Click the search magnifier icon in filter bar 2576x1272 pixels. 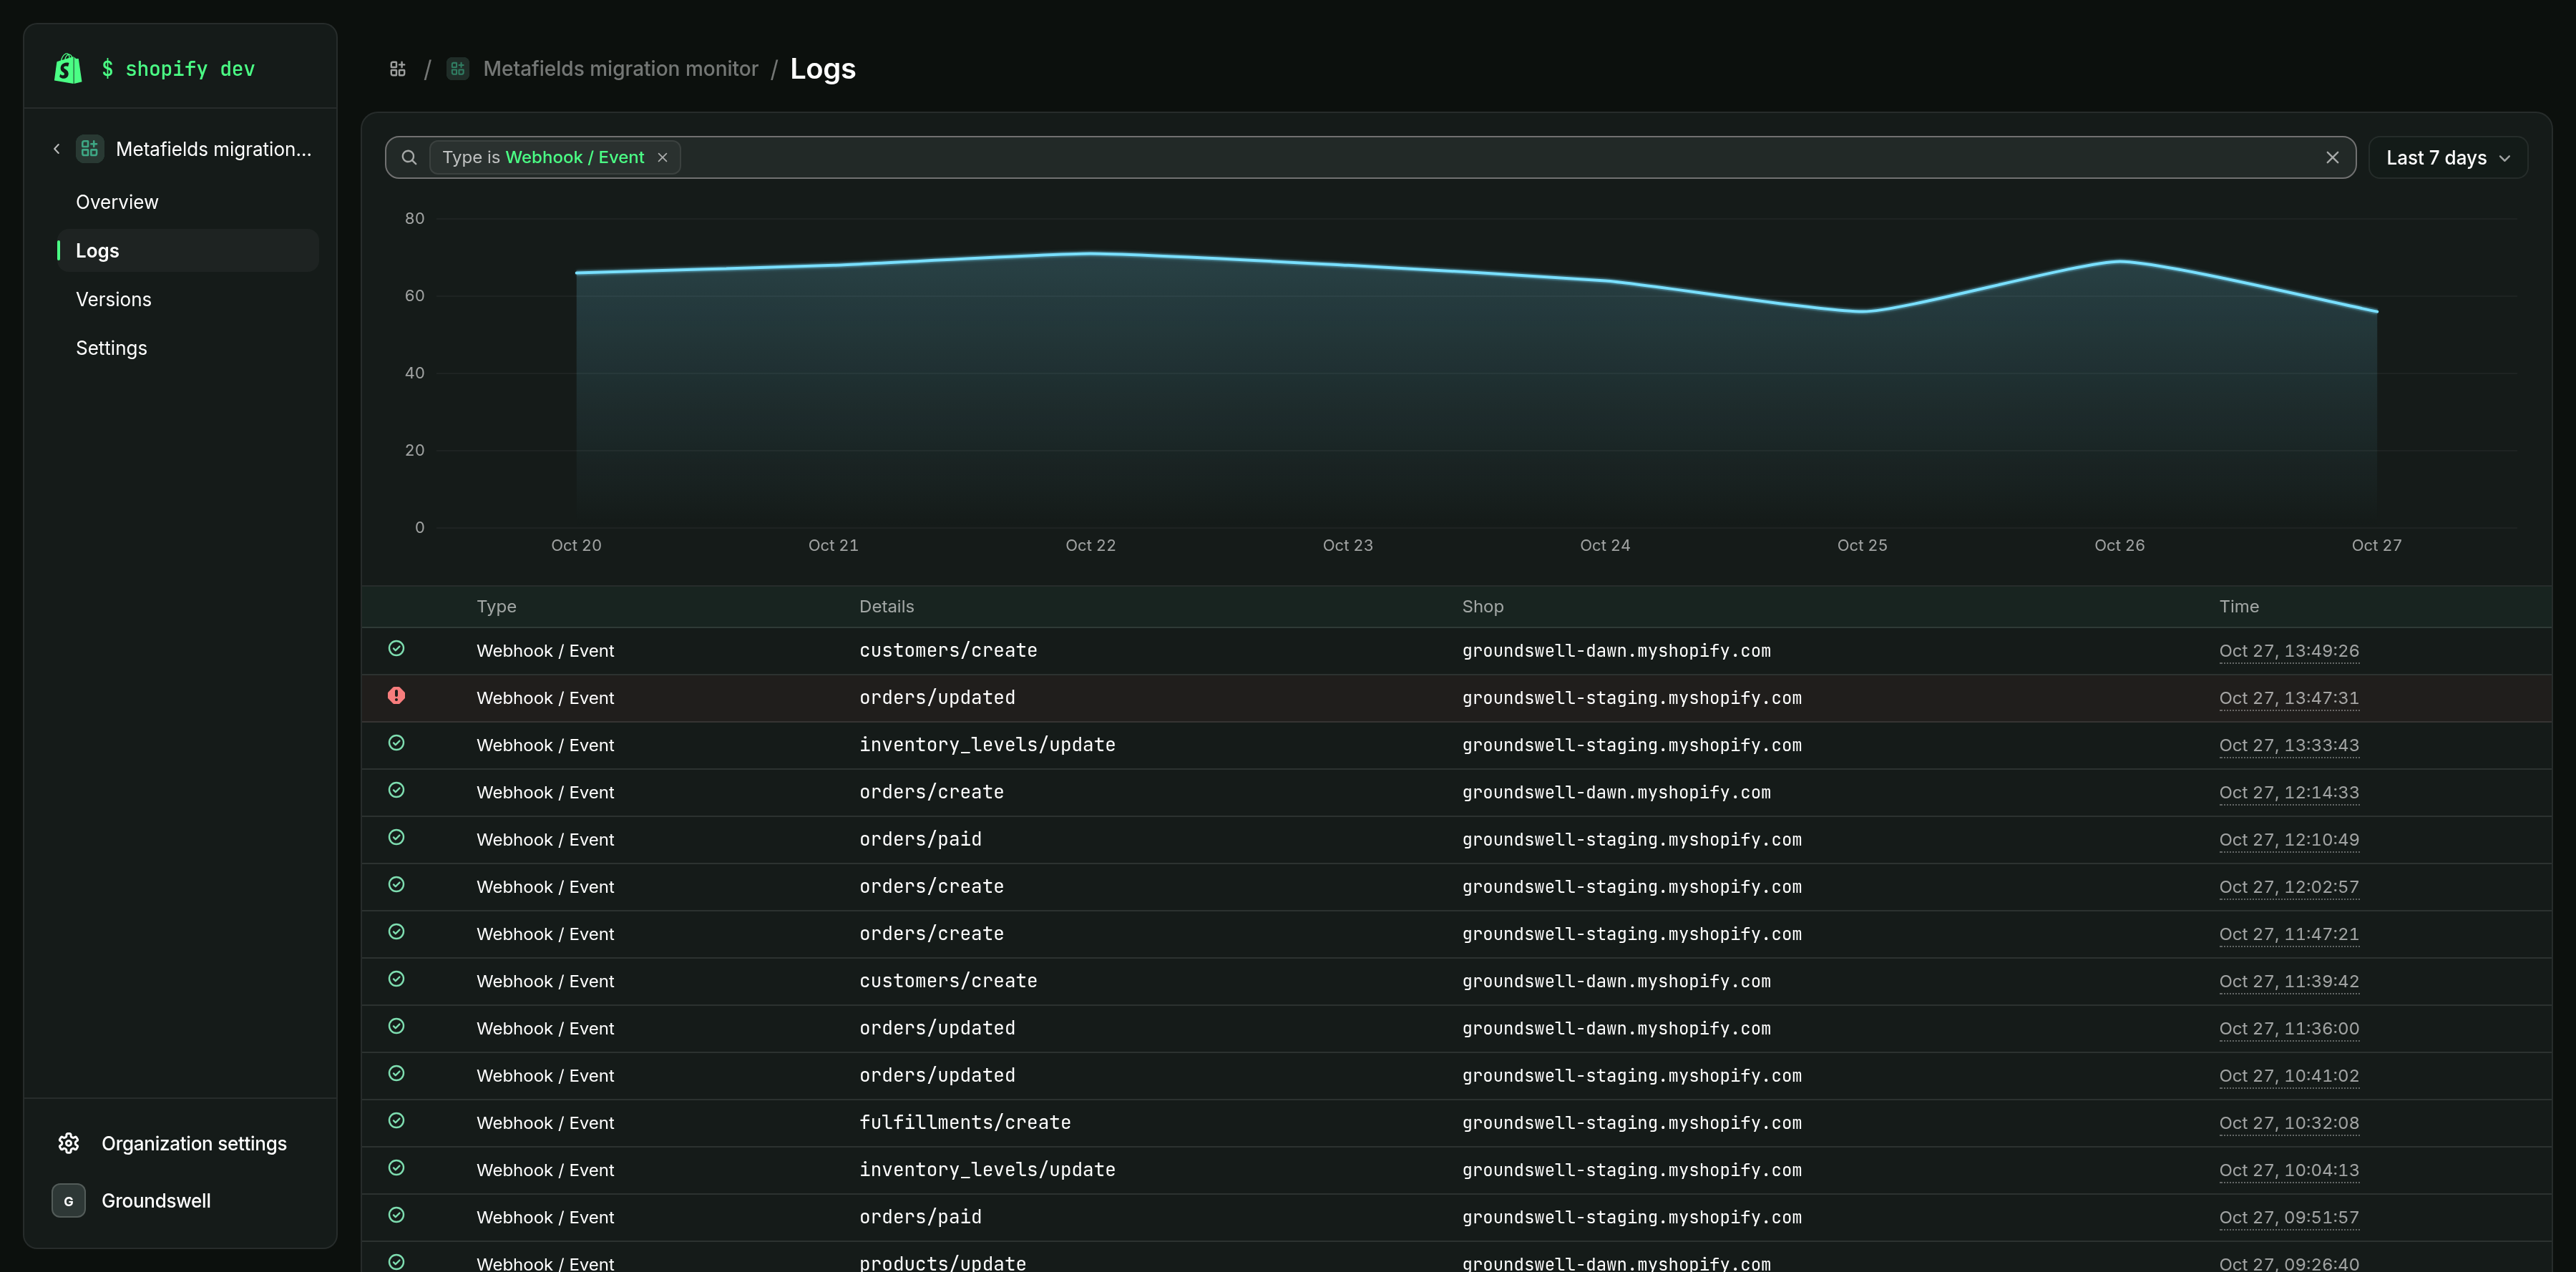(409, 157)
